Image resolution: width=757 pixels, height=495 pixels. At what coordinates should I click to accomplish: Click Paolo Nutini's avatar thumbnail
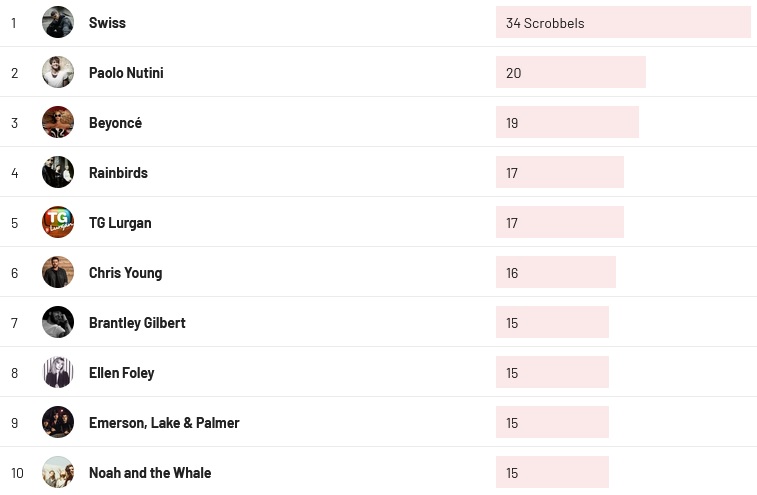58,72
